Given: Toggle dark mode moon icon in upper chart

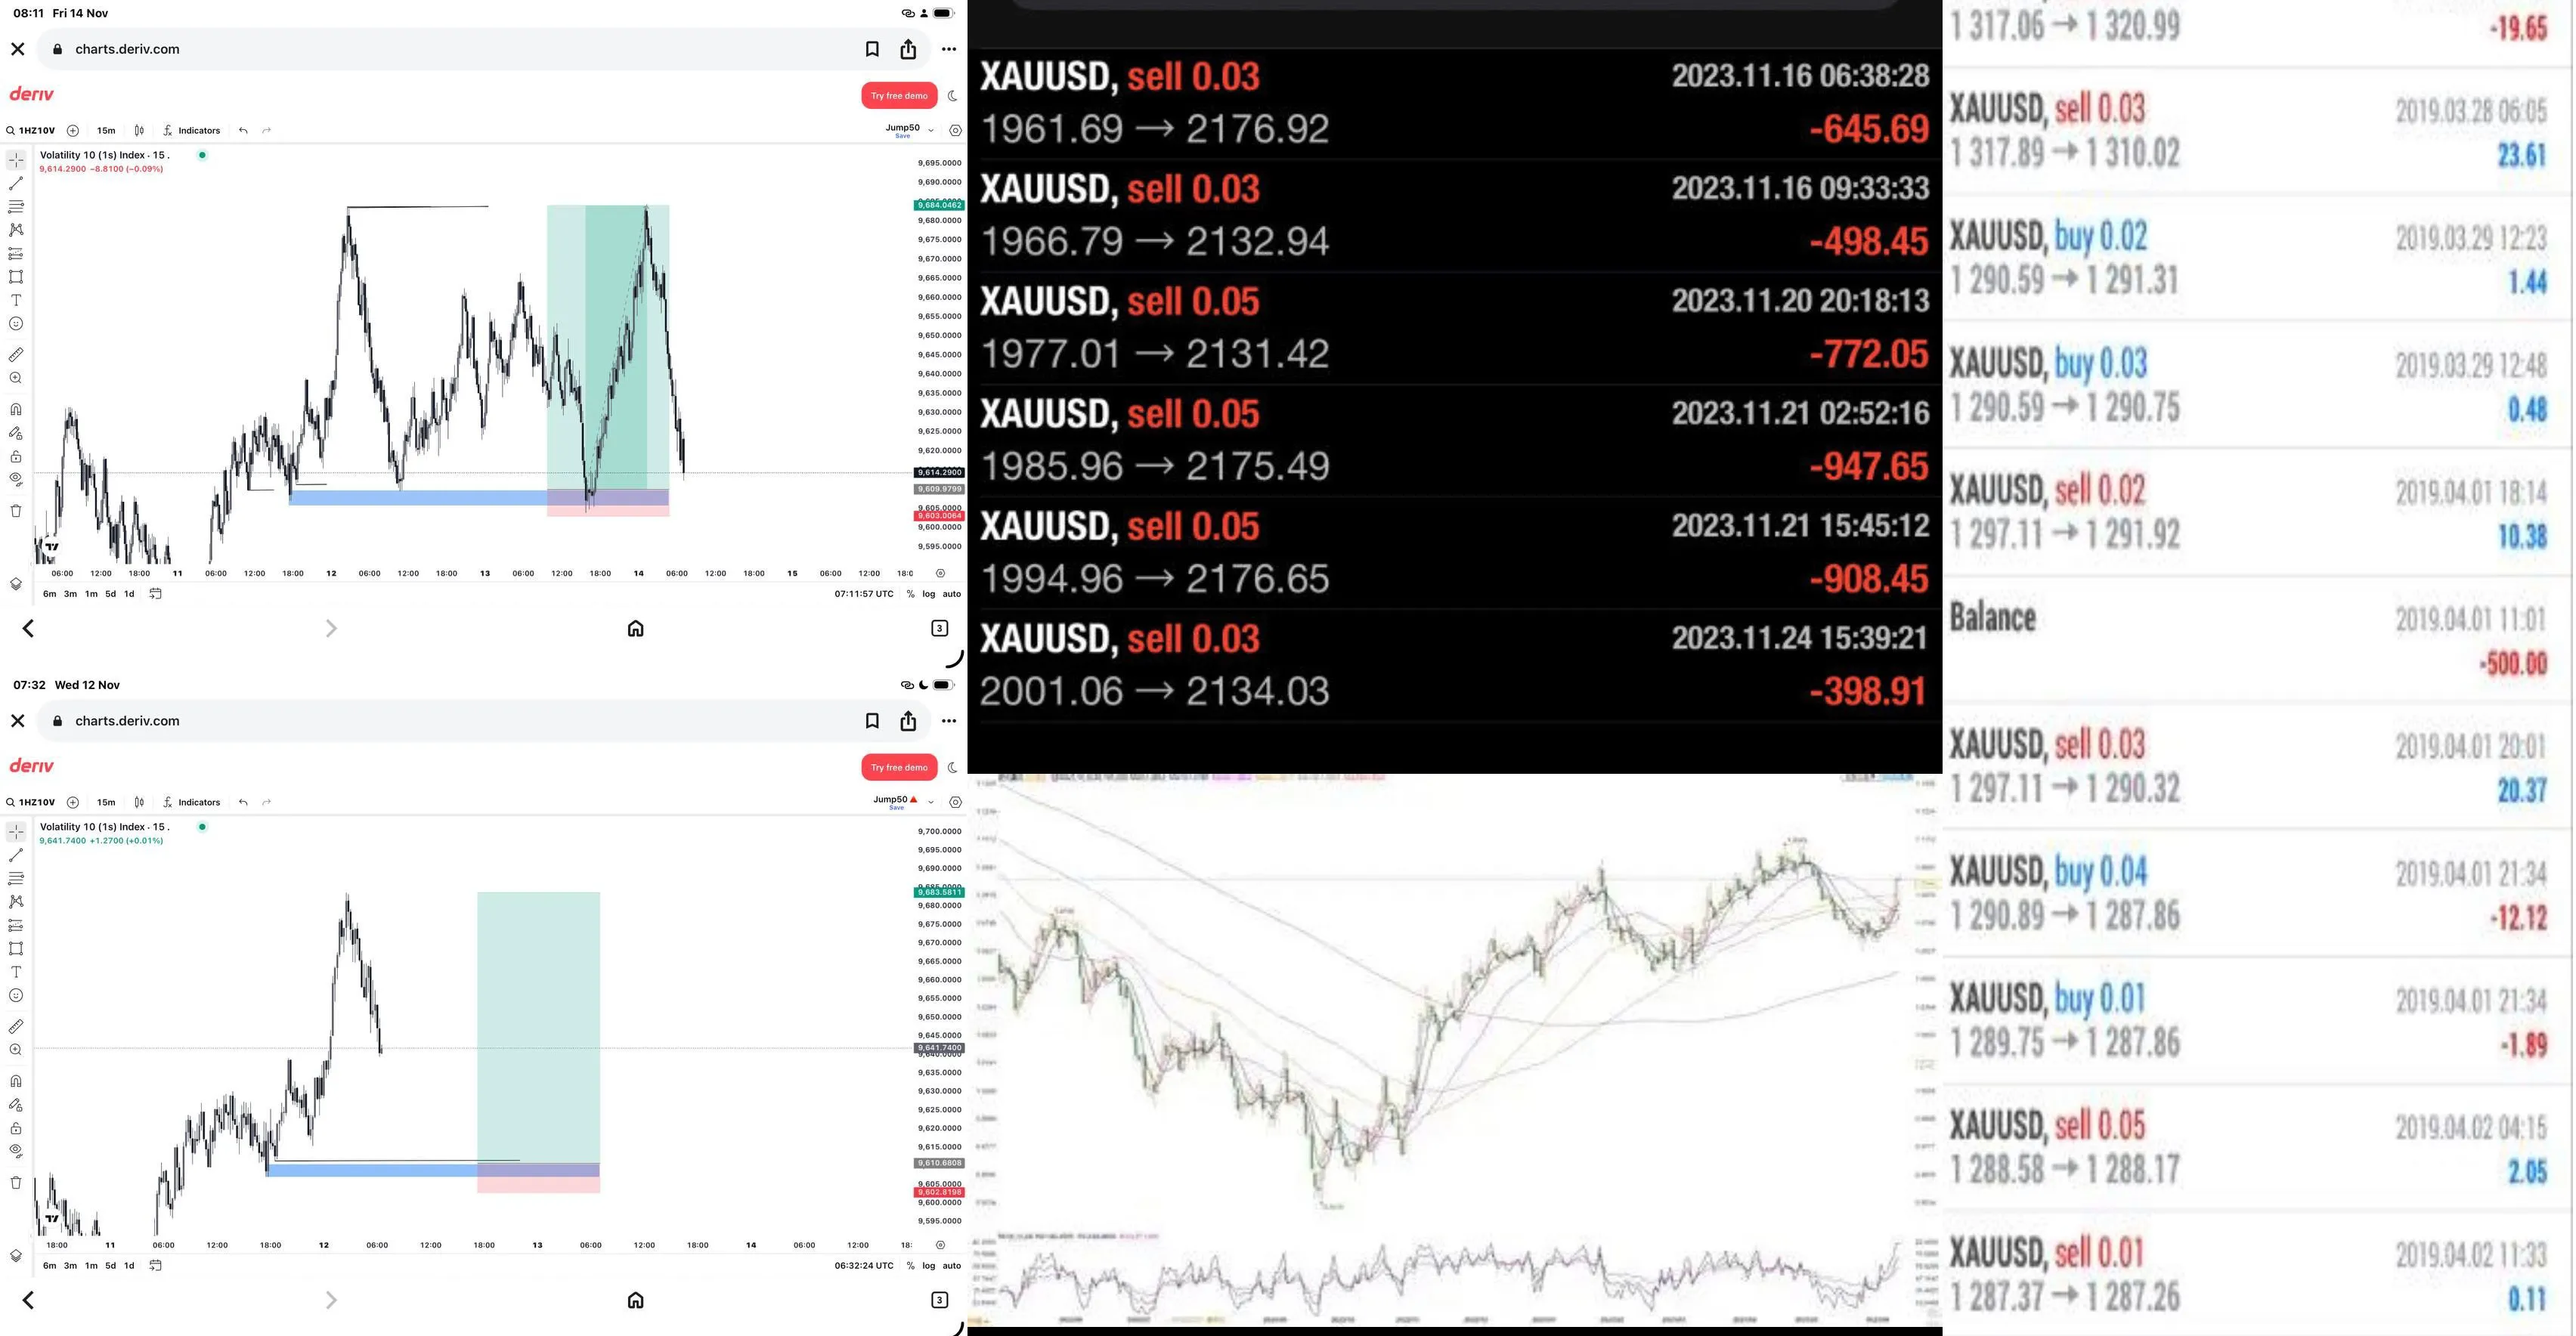Looking at the screenshot, I should (x=953, y=96).
